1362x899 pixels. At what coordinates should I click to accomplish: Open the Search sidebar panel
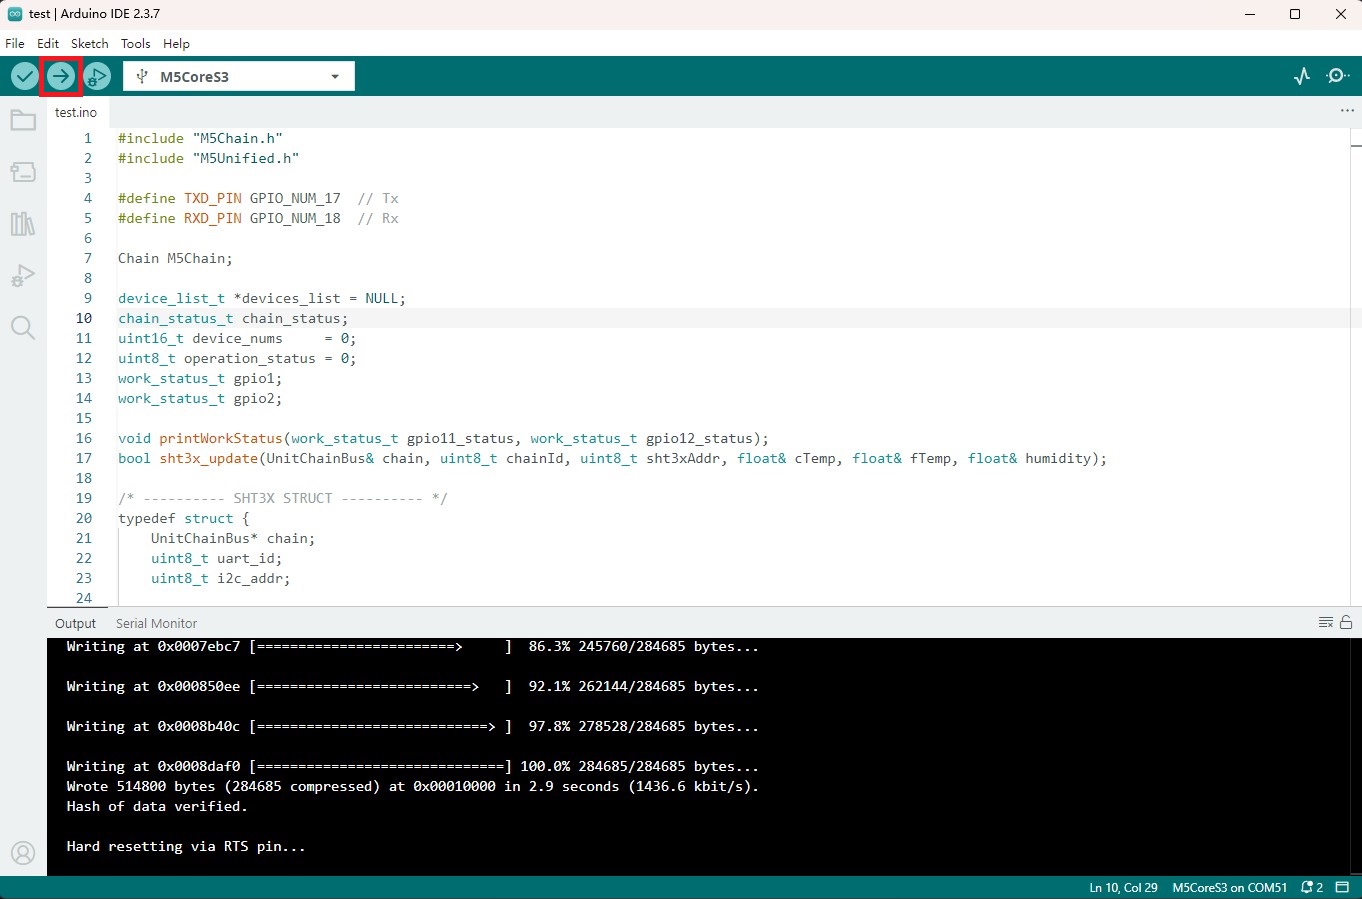point(23,327)
